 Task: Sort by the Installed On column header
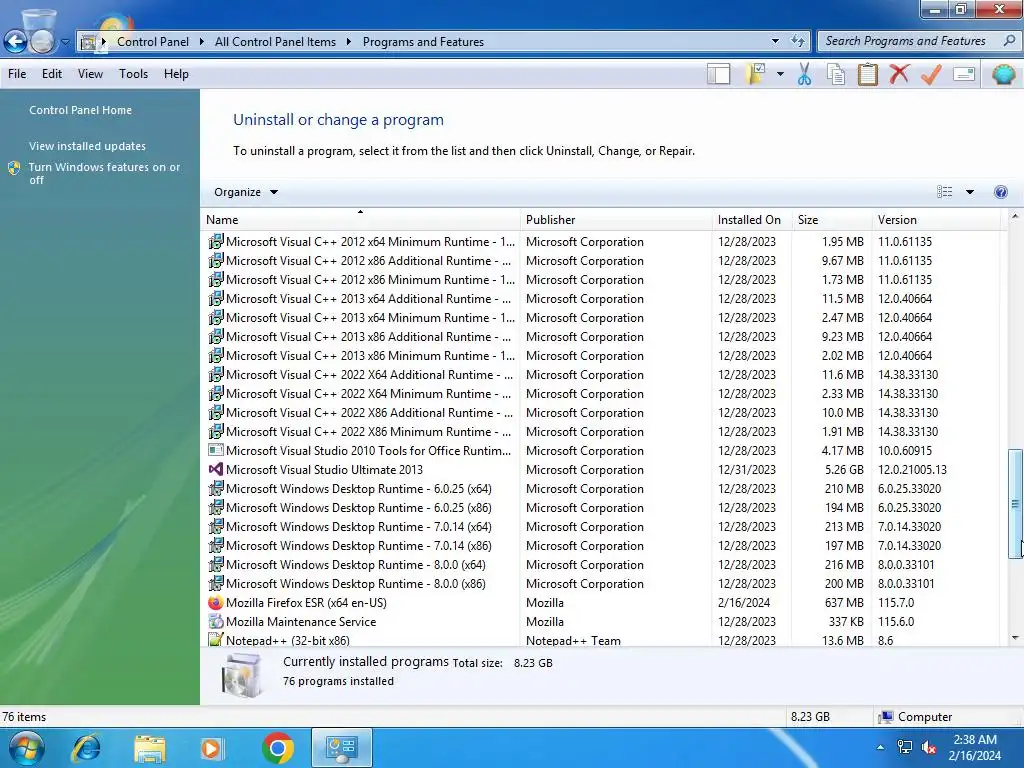pyautogui.click(x=752, y=219)
